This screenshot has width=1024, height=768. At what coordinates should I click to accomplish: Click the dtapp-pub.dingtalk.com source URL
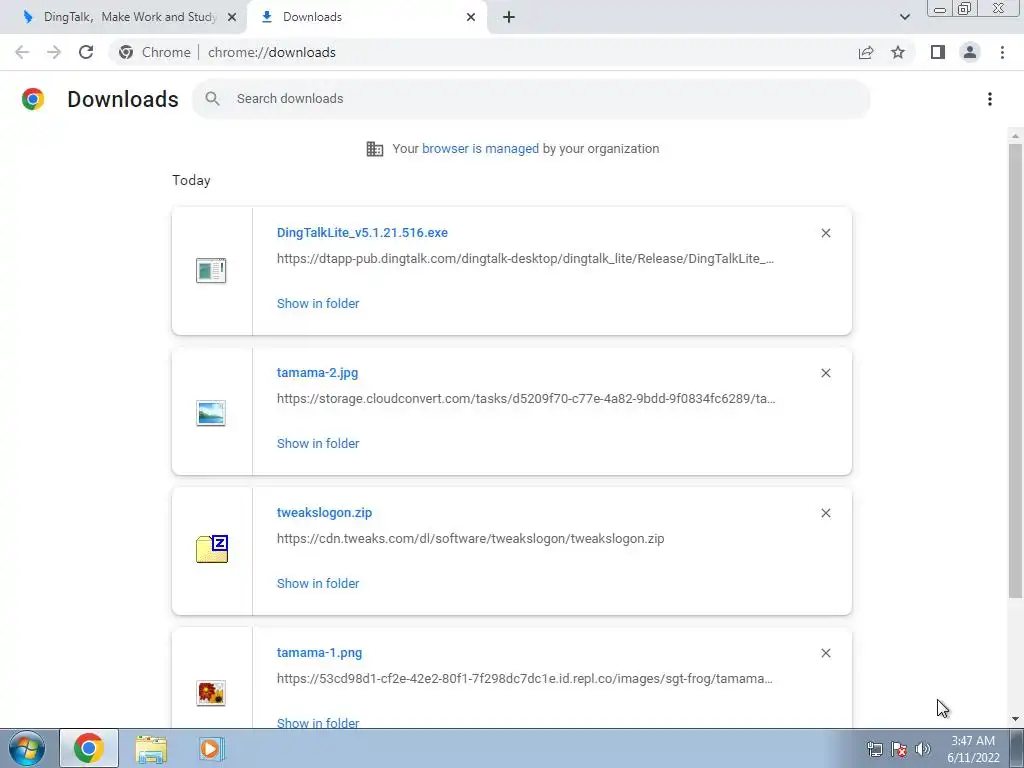(x=525, y=259)
